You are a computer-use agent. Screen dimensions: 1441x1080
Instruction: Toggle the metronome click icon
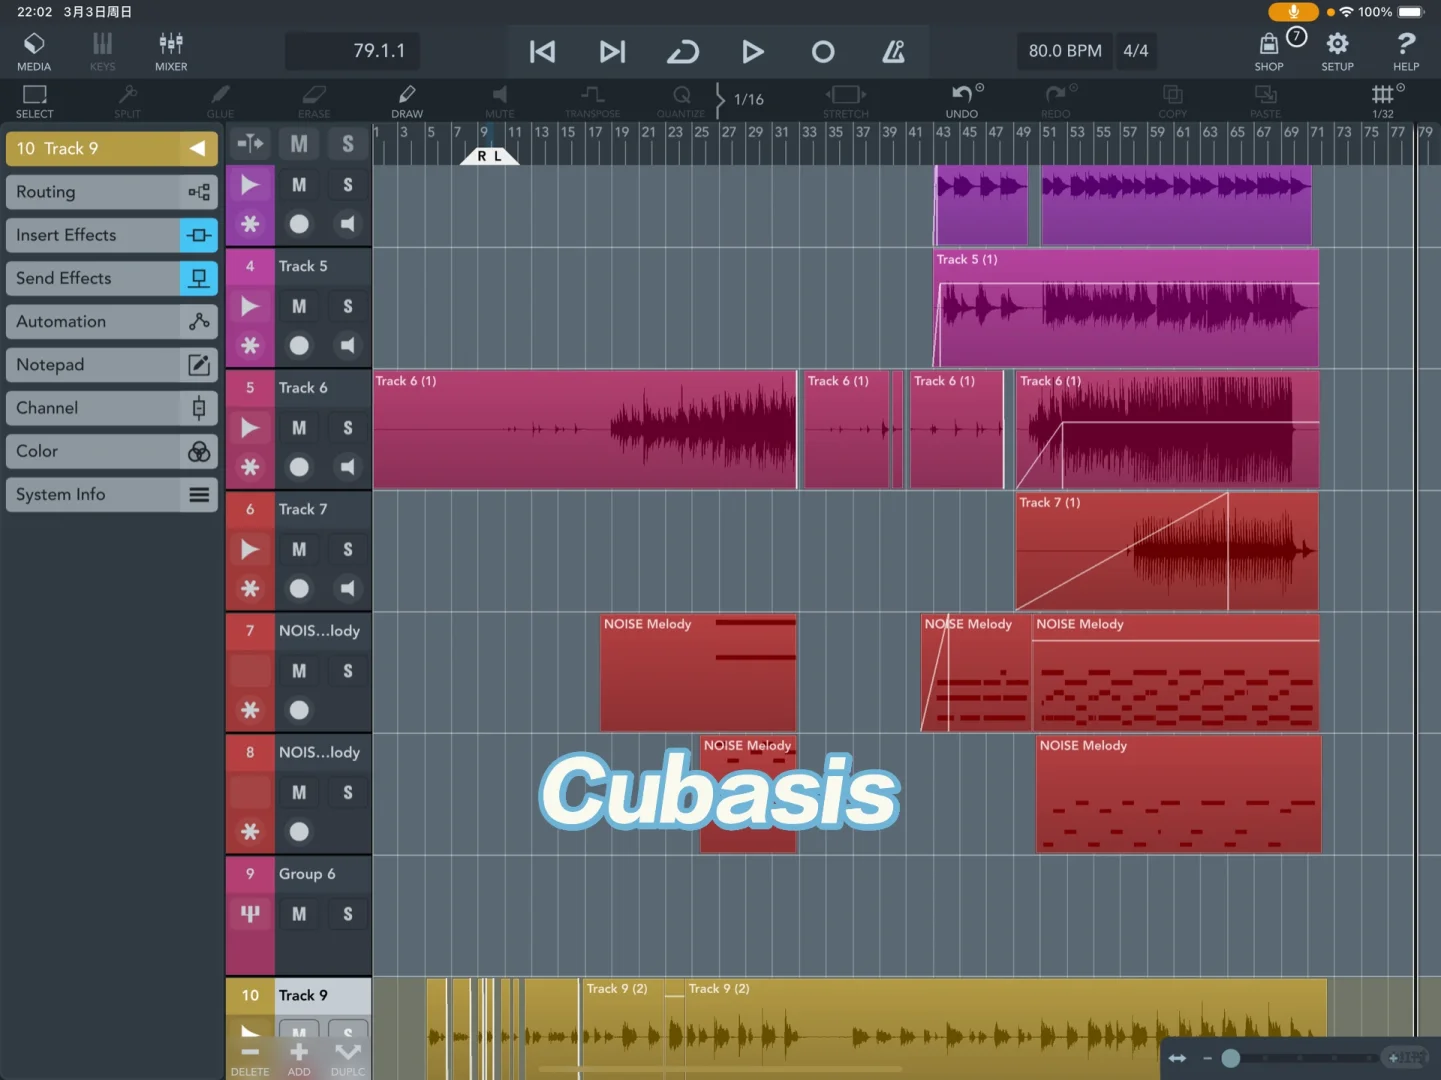tap(894, 51)
